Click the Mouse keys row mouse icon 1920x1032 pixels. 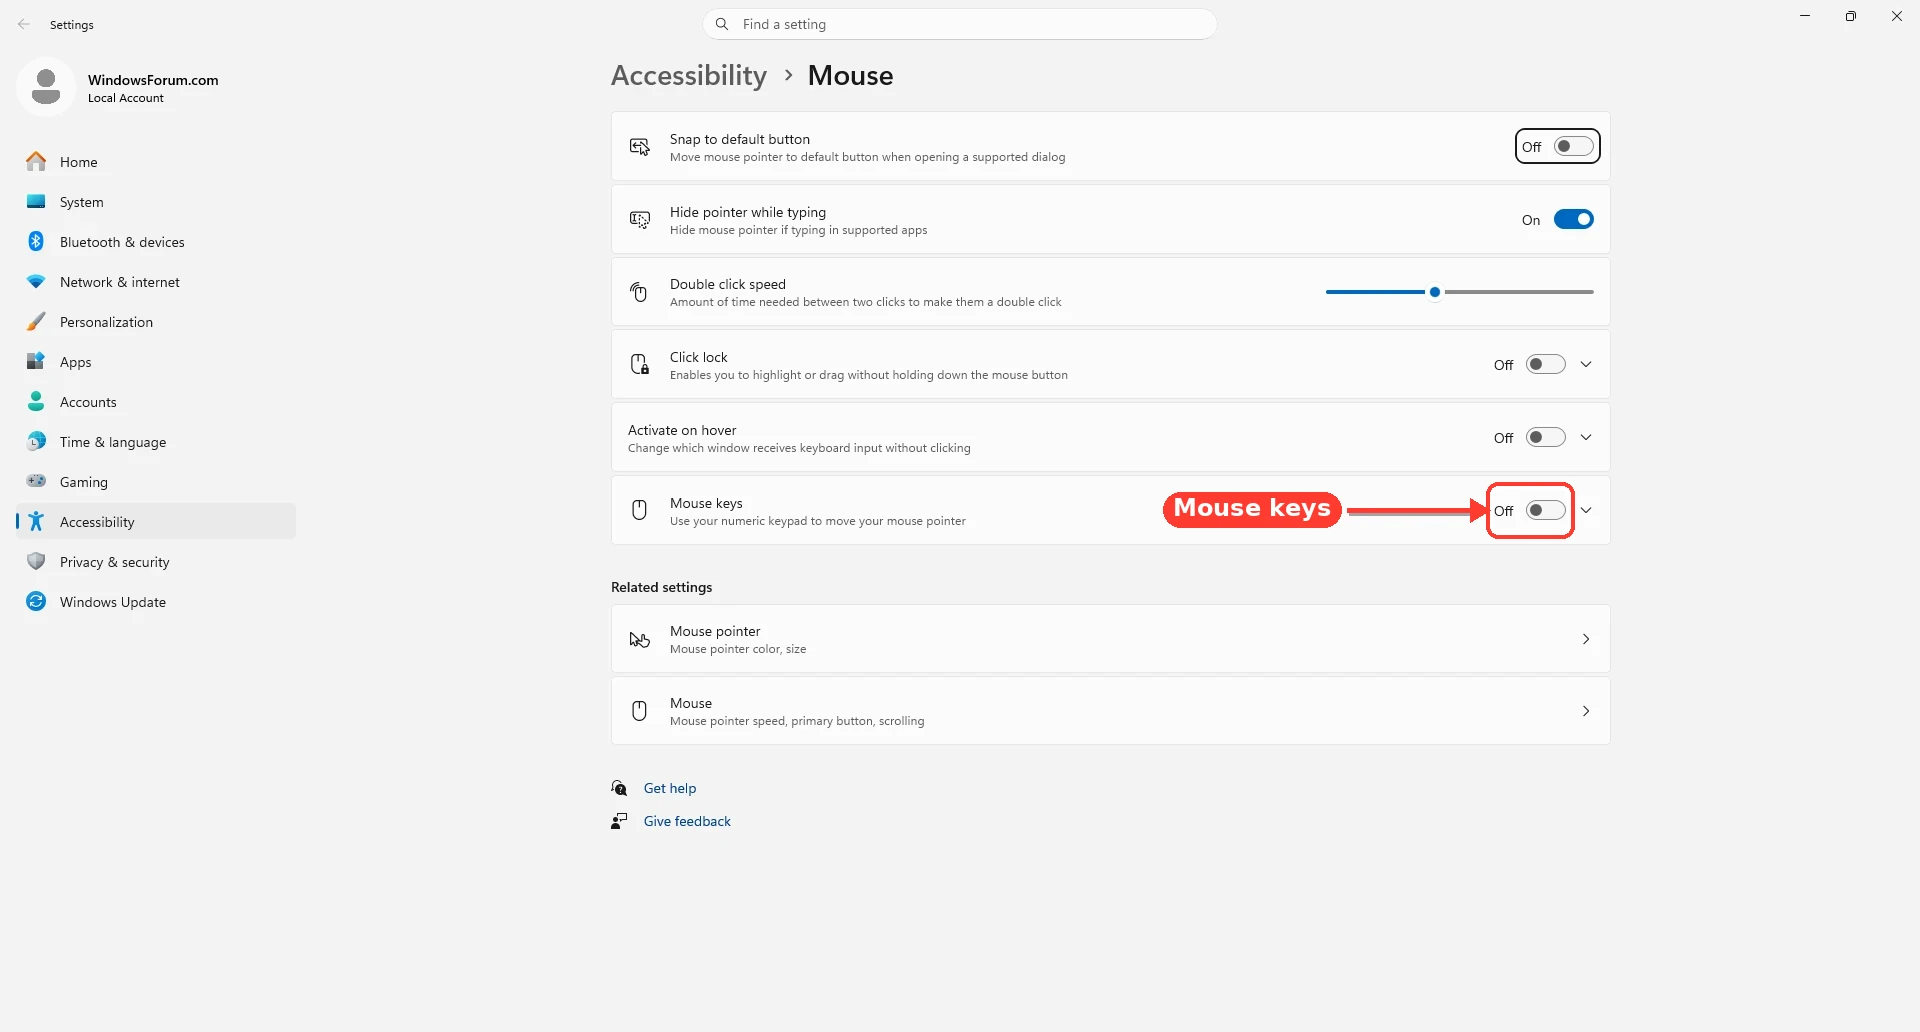point(640,510)
